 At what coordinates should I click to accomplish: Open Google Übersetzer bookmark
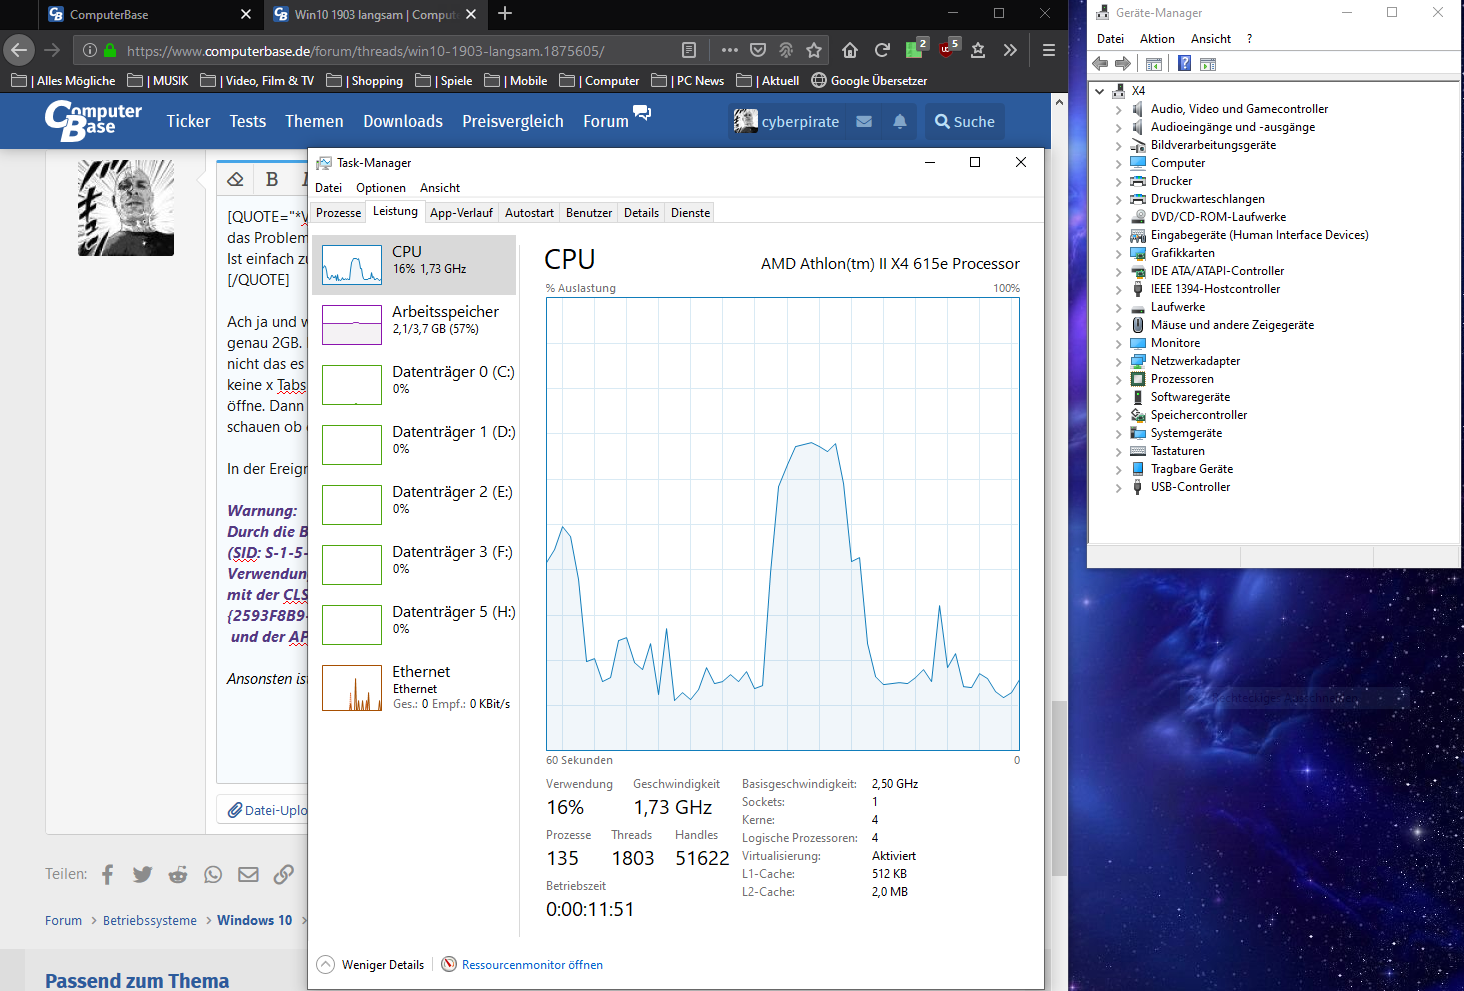click(x=869, y=81)
